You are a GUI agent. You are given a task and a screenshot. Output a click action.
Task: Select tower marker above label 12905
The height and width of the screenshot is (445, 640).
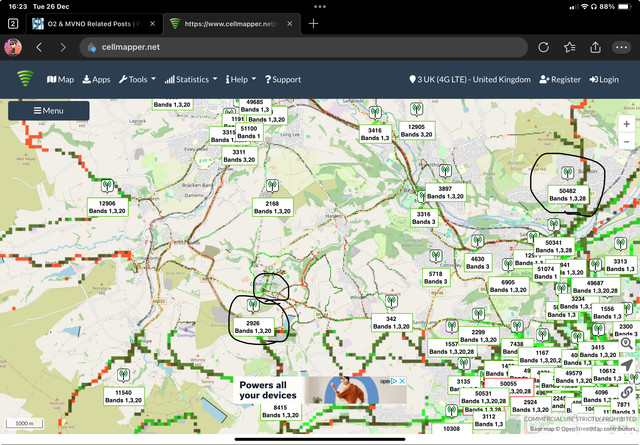pyautogui.click(x=416, y=109)
